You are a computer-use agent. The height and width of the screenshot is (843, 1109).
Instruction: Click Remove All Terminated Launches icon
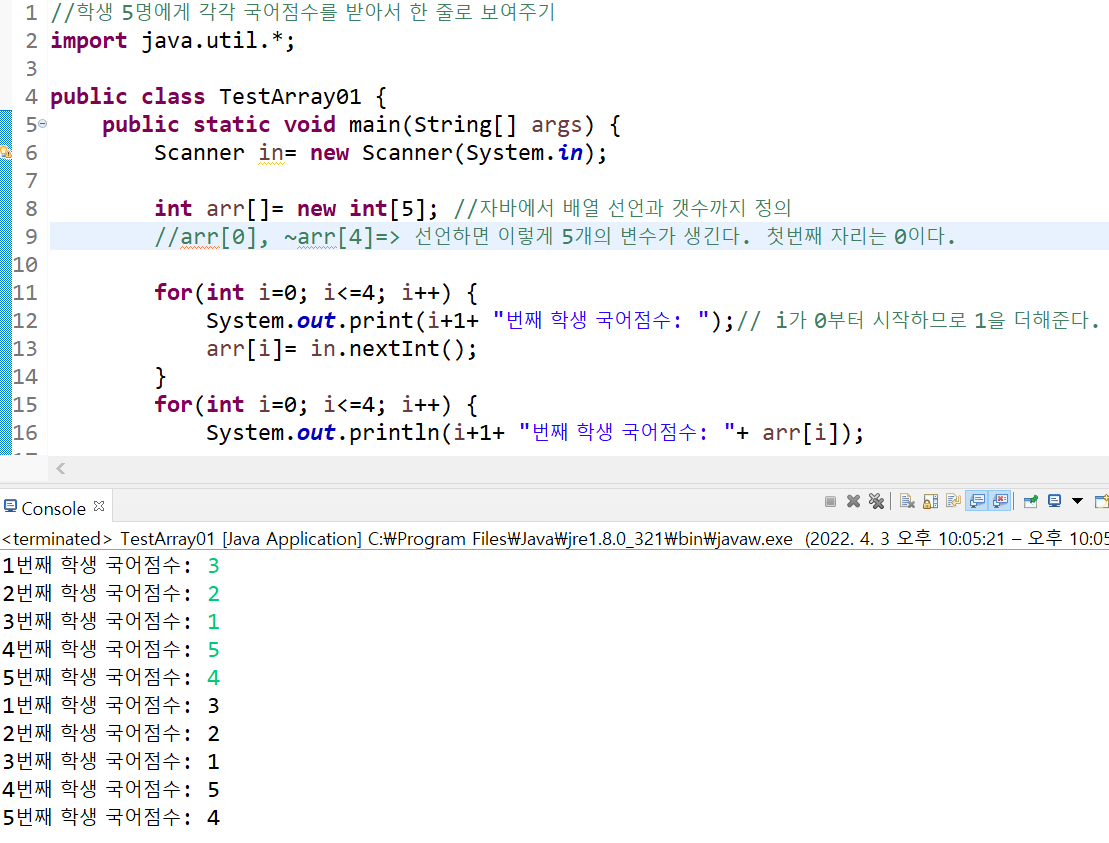click(x=876, y=501)
